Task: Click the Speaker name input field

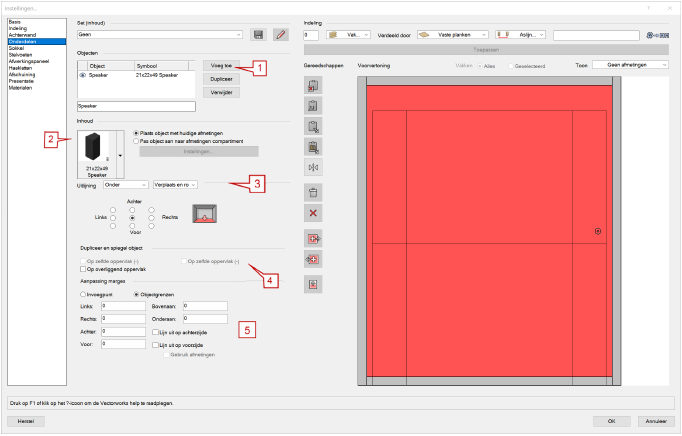Action: pos(136,106)
